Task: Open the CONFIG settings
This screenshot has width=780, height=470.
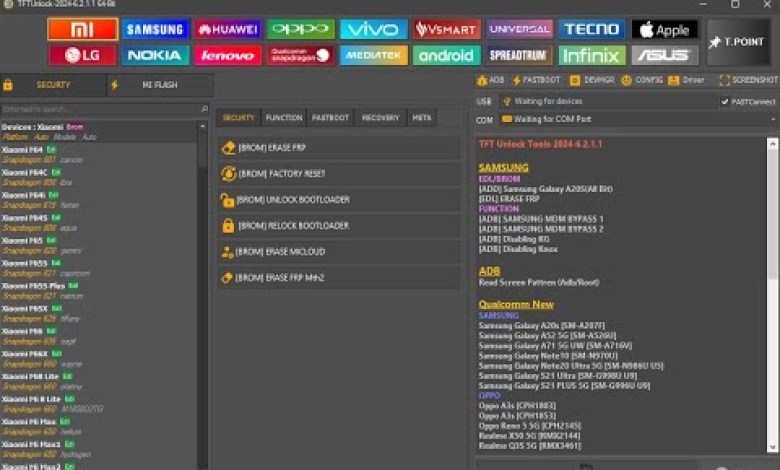Action: click(x=642, y=80)
